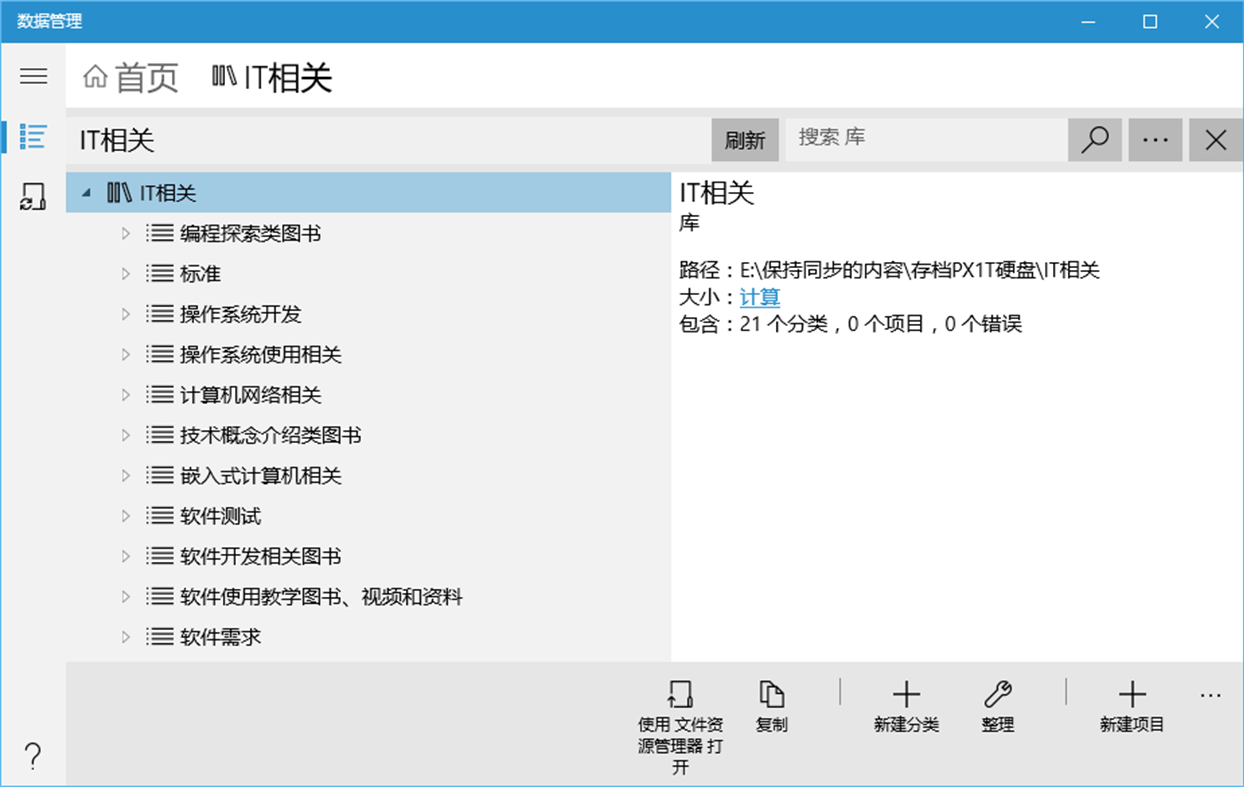Open the hamburger navigation menu
1244x787 pixels.
tap(33, 75)
